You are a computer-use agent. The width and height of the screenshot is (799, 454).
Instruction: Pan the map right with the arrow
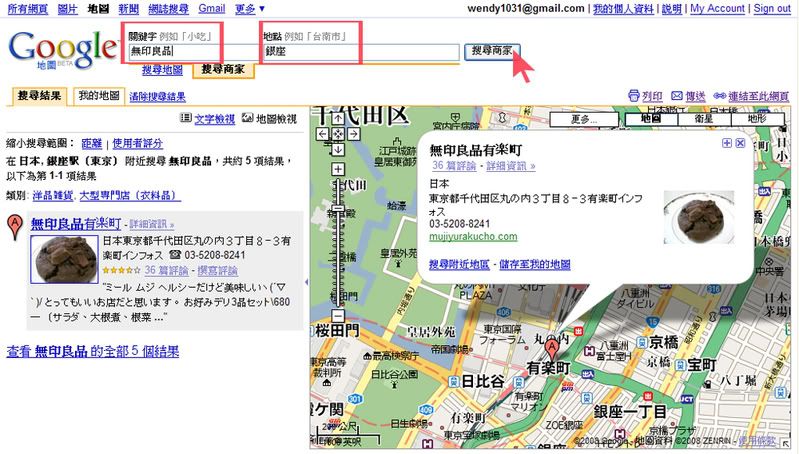pyautogui.click(x=353, y=133)
